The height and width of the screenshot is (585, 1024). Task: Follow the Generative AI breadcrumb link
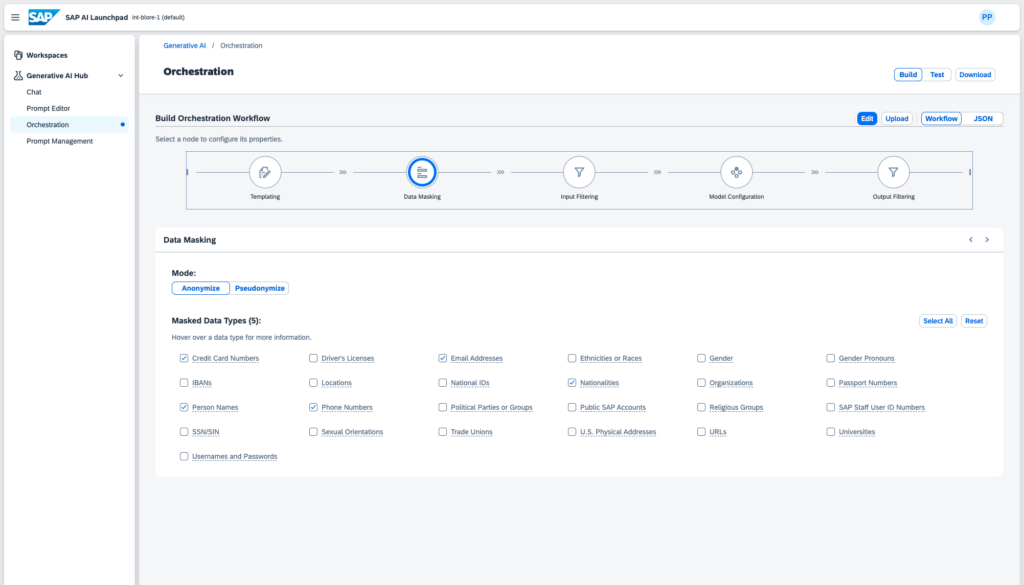tap(185, 46)
